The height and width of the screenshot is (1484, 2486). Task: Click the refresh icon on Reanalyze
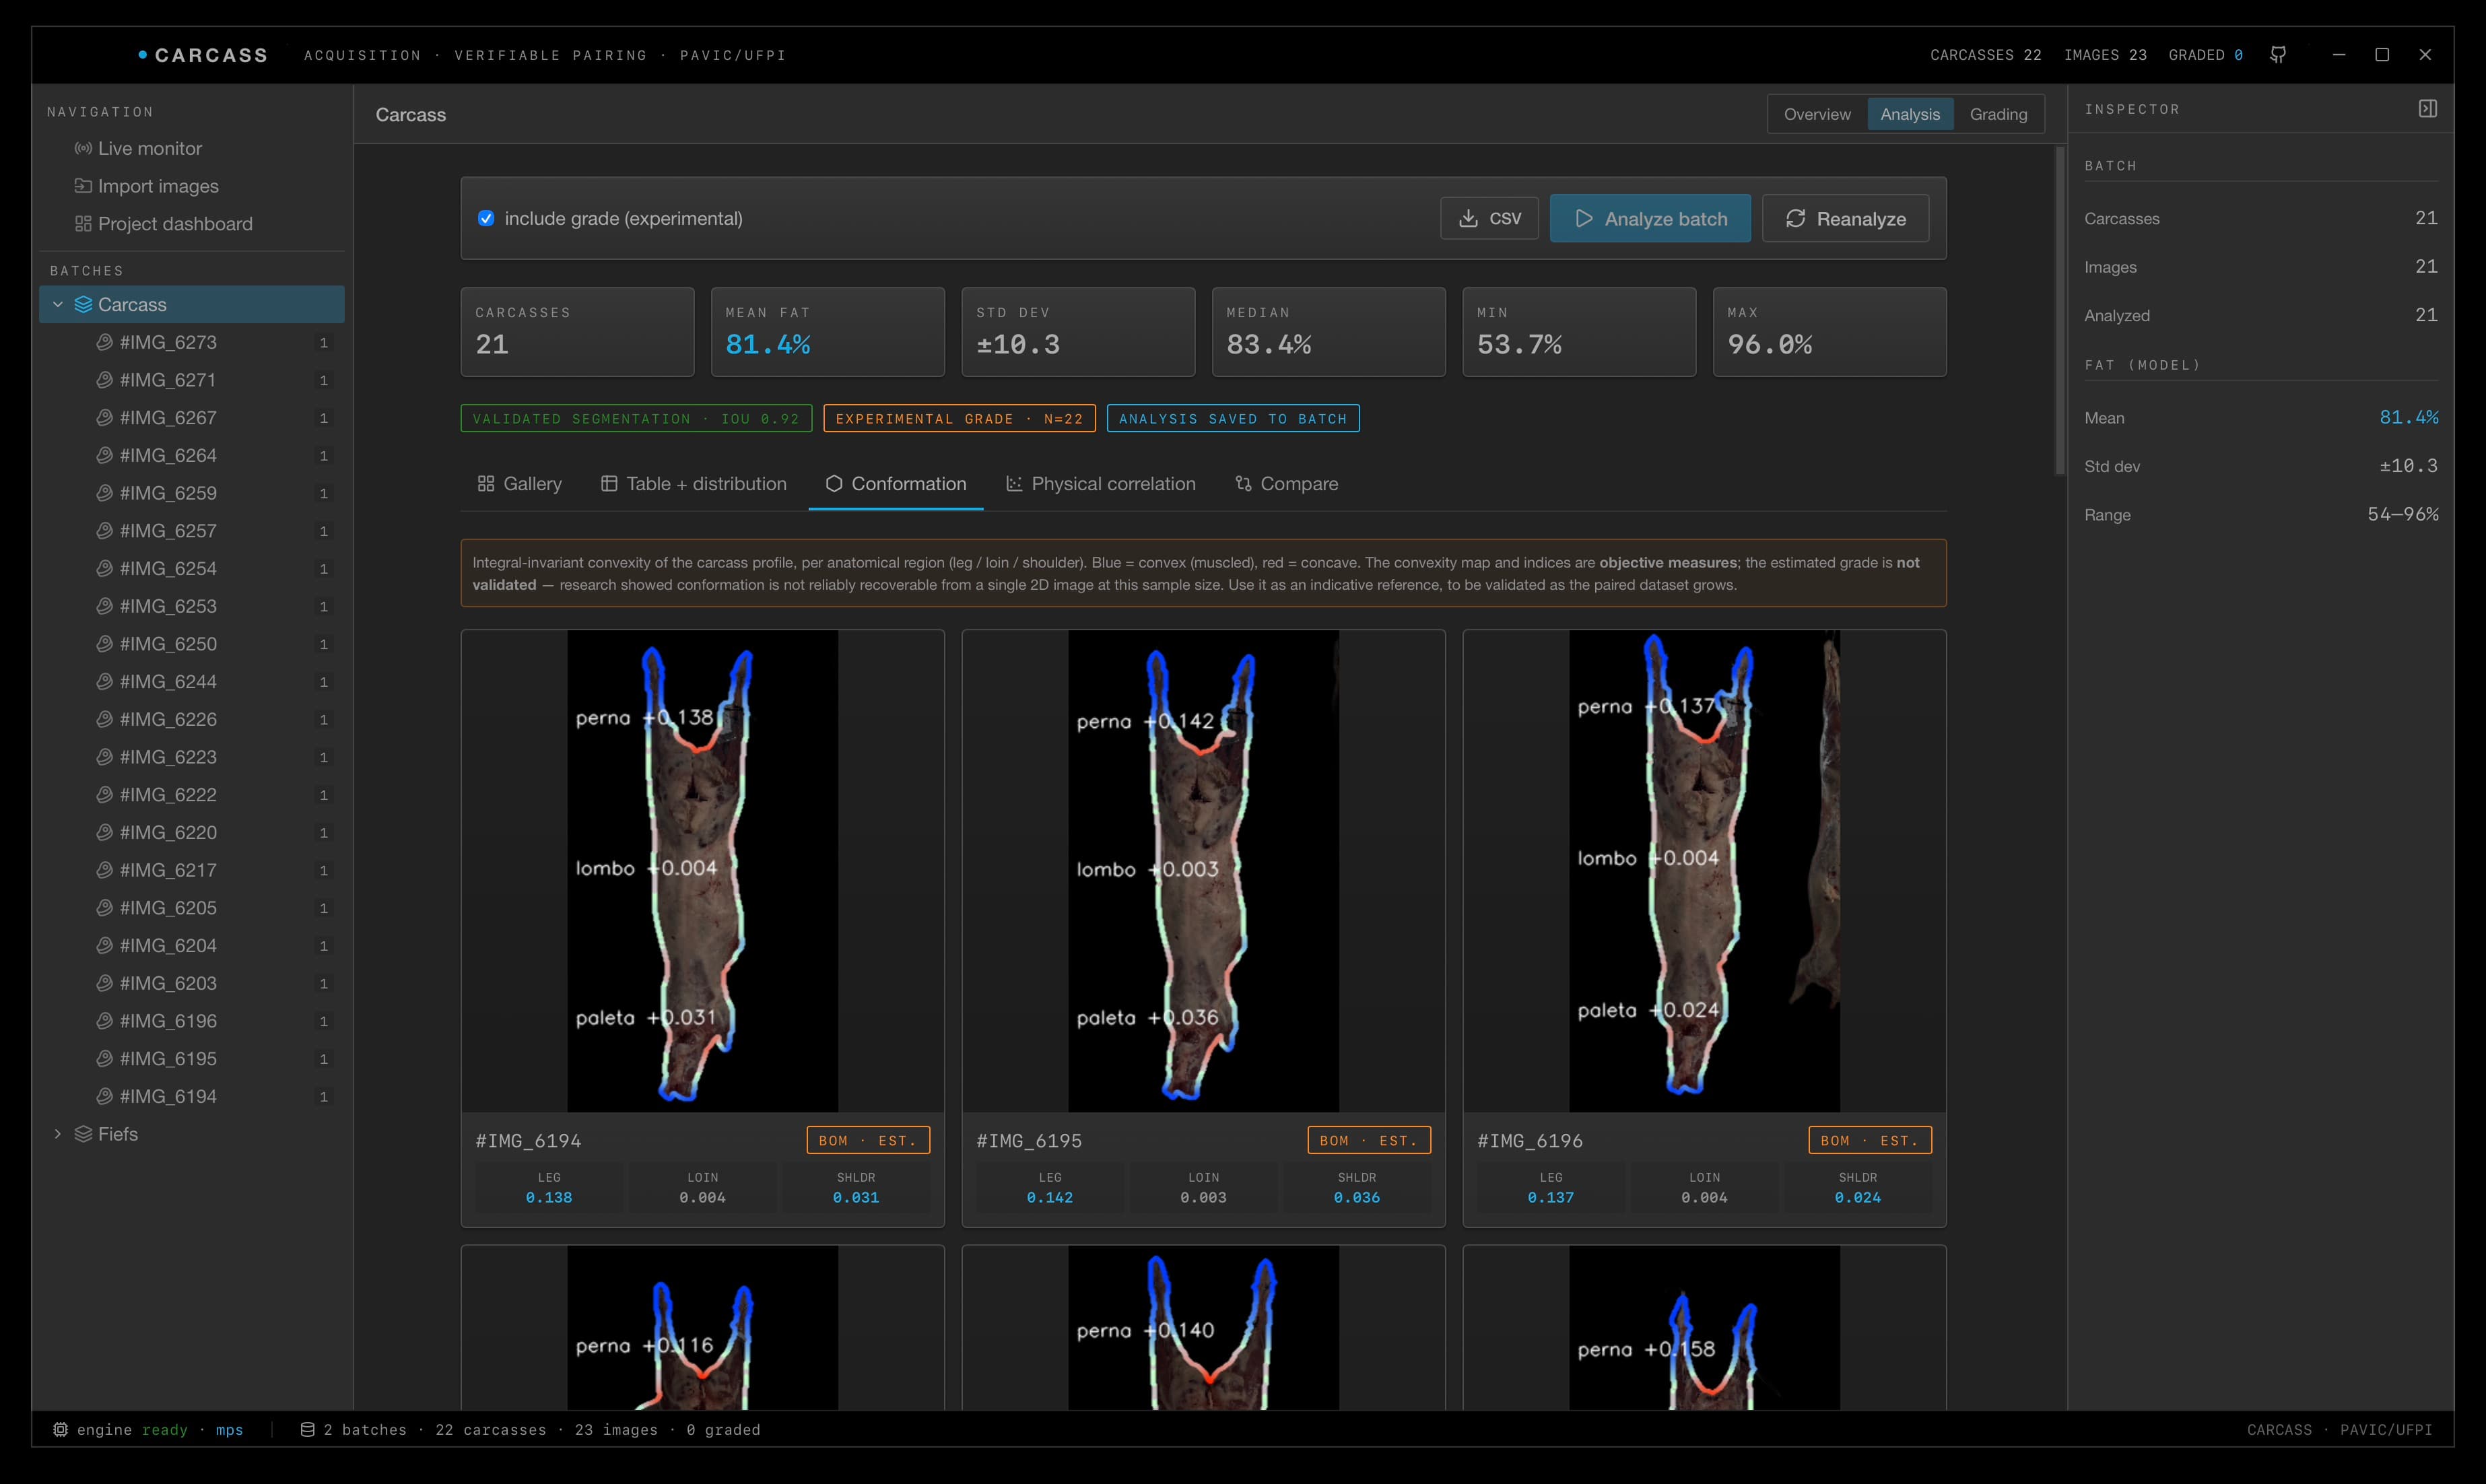tap(1796, 218)
